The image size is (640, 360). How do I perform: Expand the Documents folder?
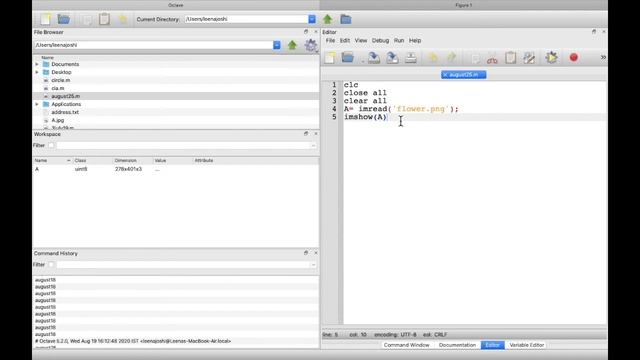point(37,64)
